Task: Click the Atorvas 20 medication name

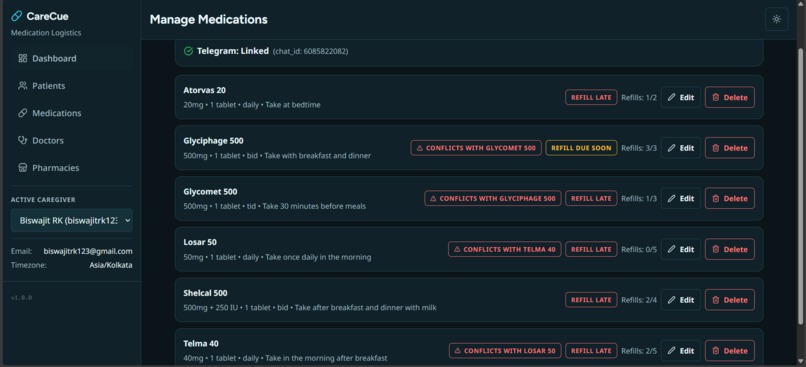Action: [x=205, y=90]
